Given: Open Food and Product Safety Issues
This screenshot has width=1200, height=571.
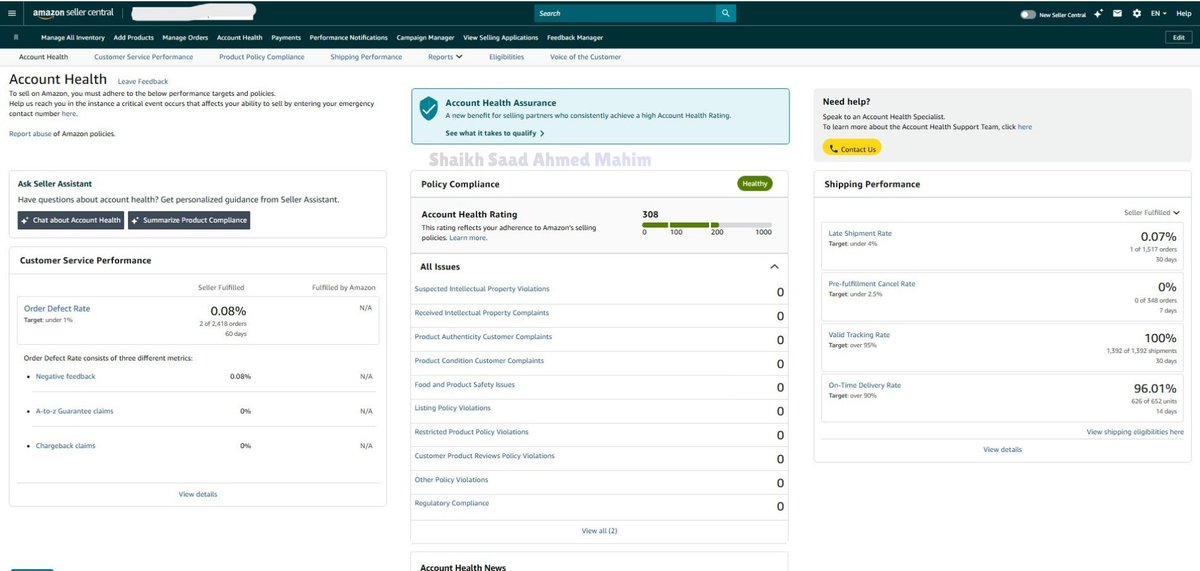Looking at the screenshot, I should coord(465,385).
